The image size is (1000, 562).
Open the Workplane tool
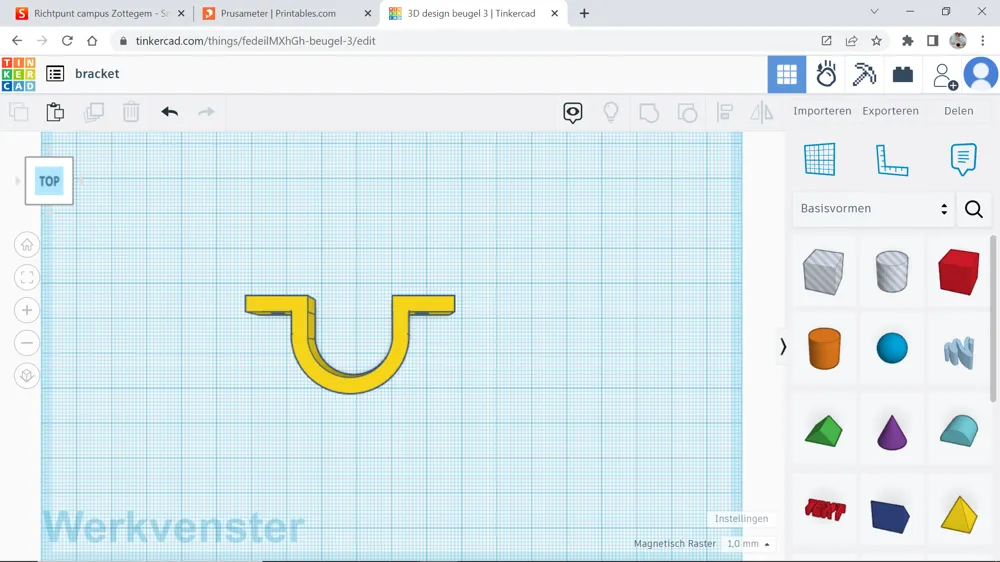[820, 159]
